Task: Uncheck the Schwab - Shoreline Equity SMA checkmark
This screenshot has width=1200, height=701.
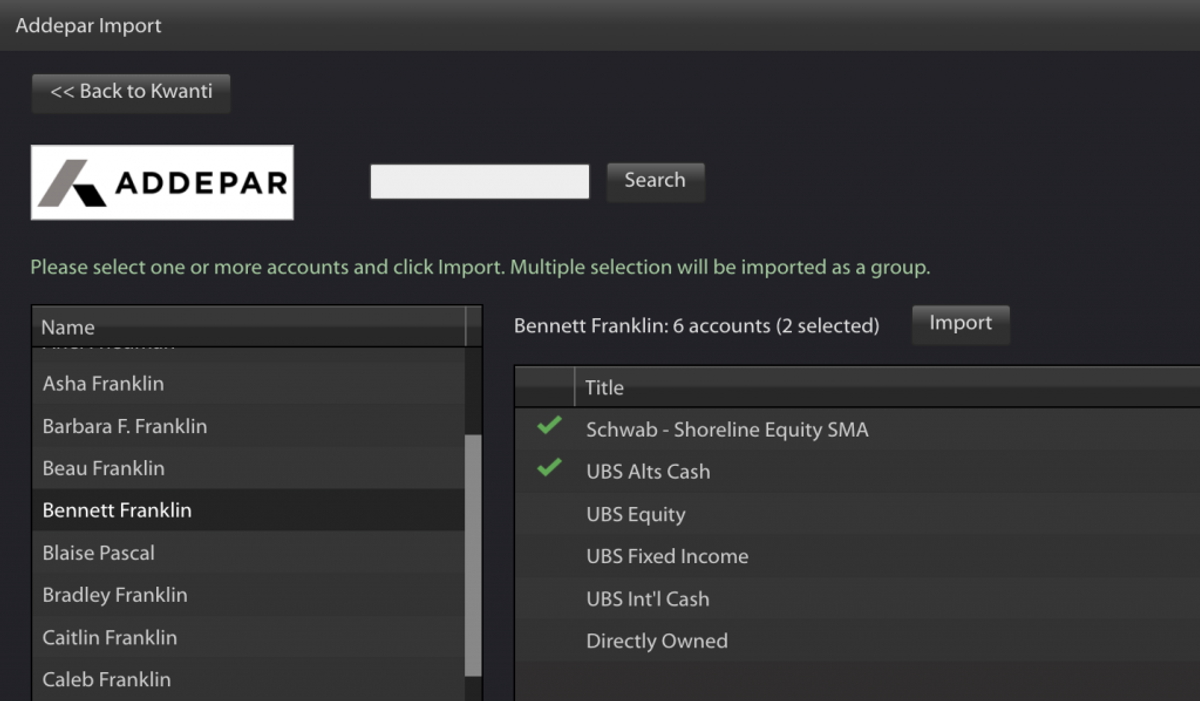Action: coord(549,425)
